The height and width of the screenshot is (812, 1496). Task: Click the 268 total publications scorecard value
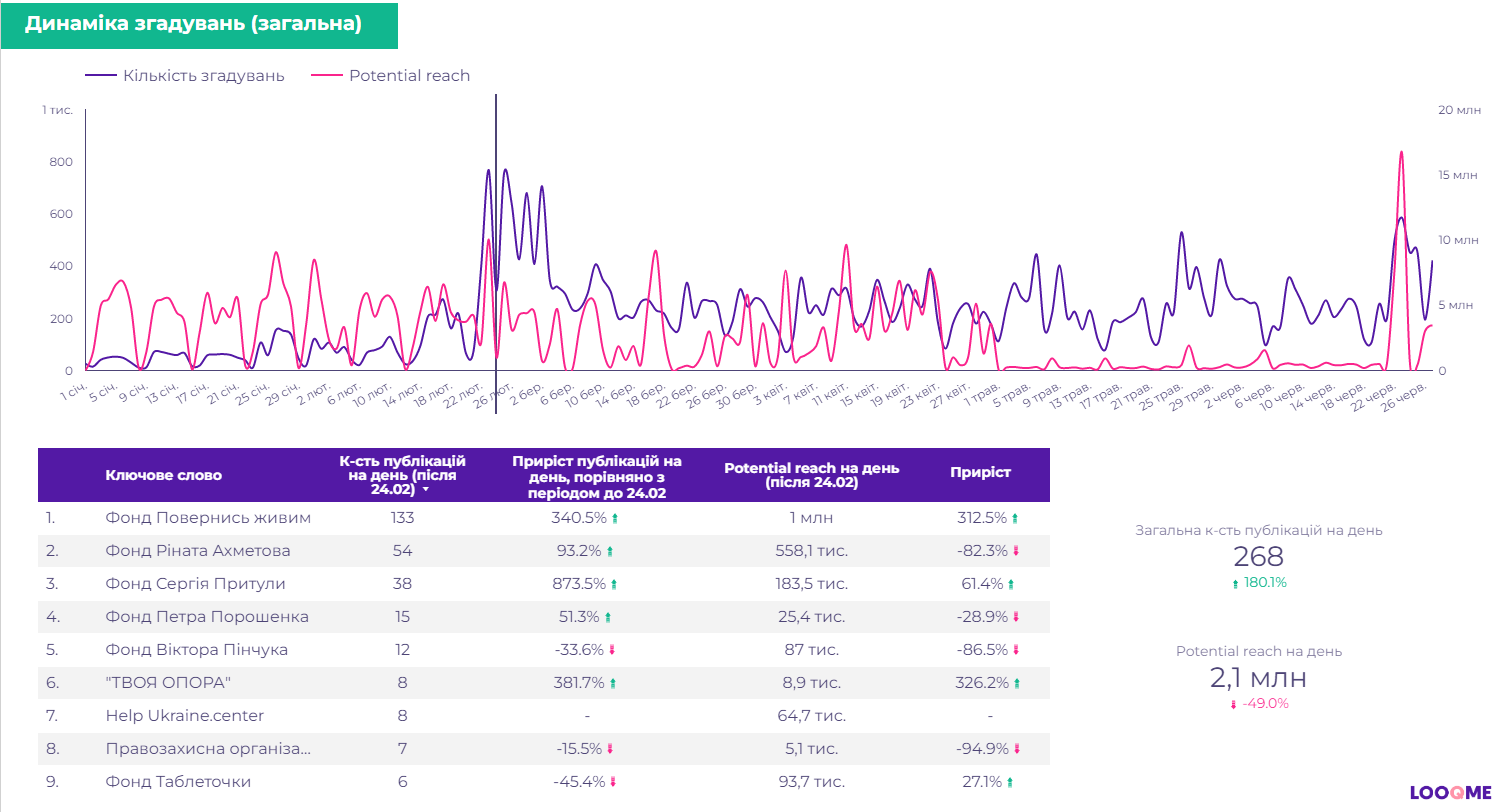[x=1258, y=557]
